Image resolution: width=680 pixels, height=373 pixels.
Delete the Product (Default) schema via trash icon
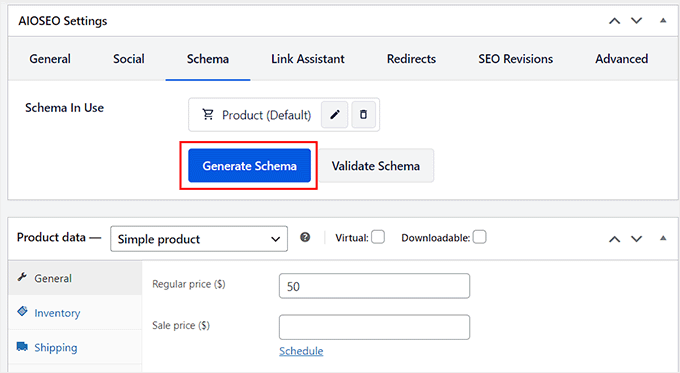point(363,115)
